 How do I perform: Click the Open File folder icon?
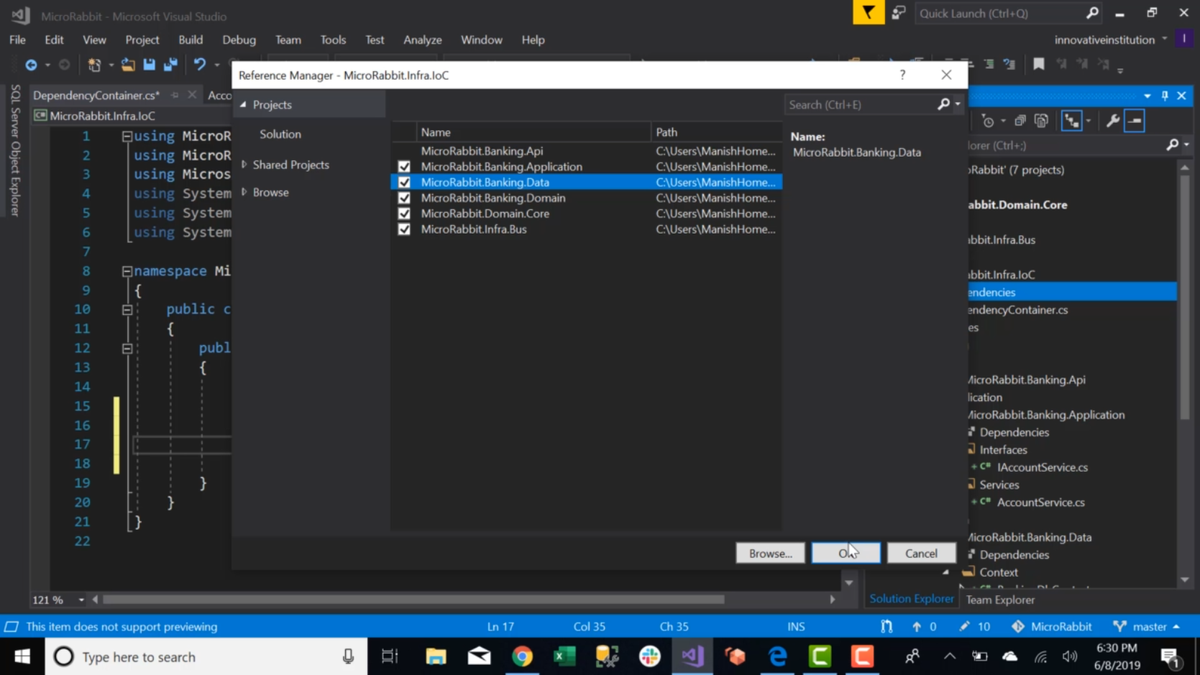click(x=128, y=65)
